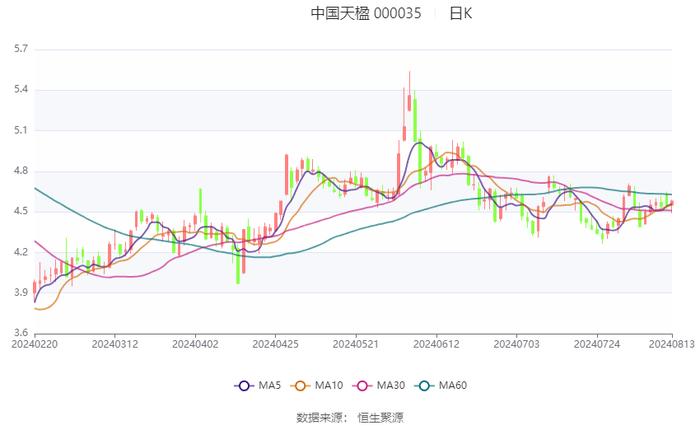The image size is (700, 426).
Task: Click the 3.6 y-axis label
Action: pyautogui.click(x=21, y=333)
